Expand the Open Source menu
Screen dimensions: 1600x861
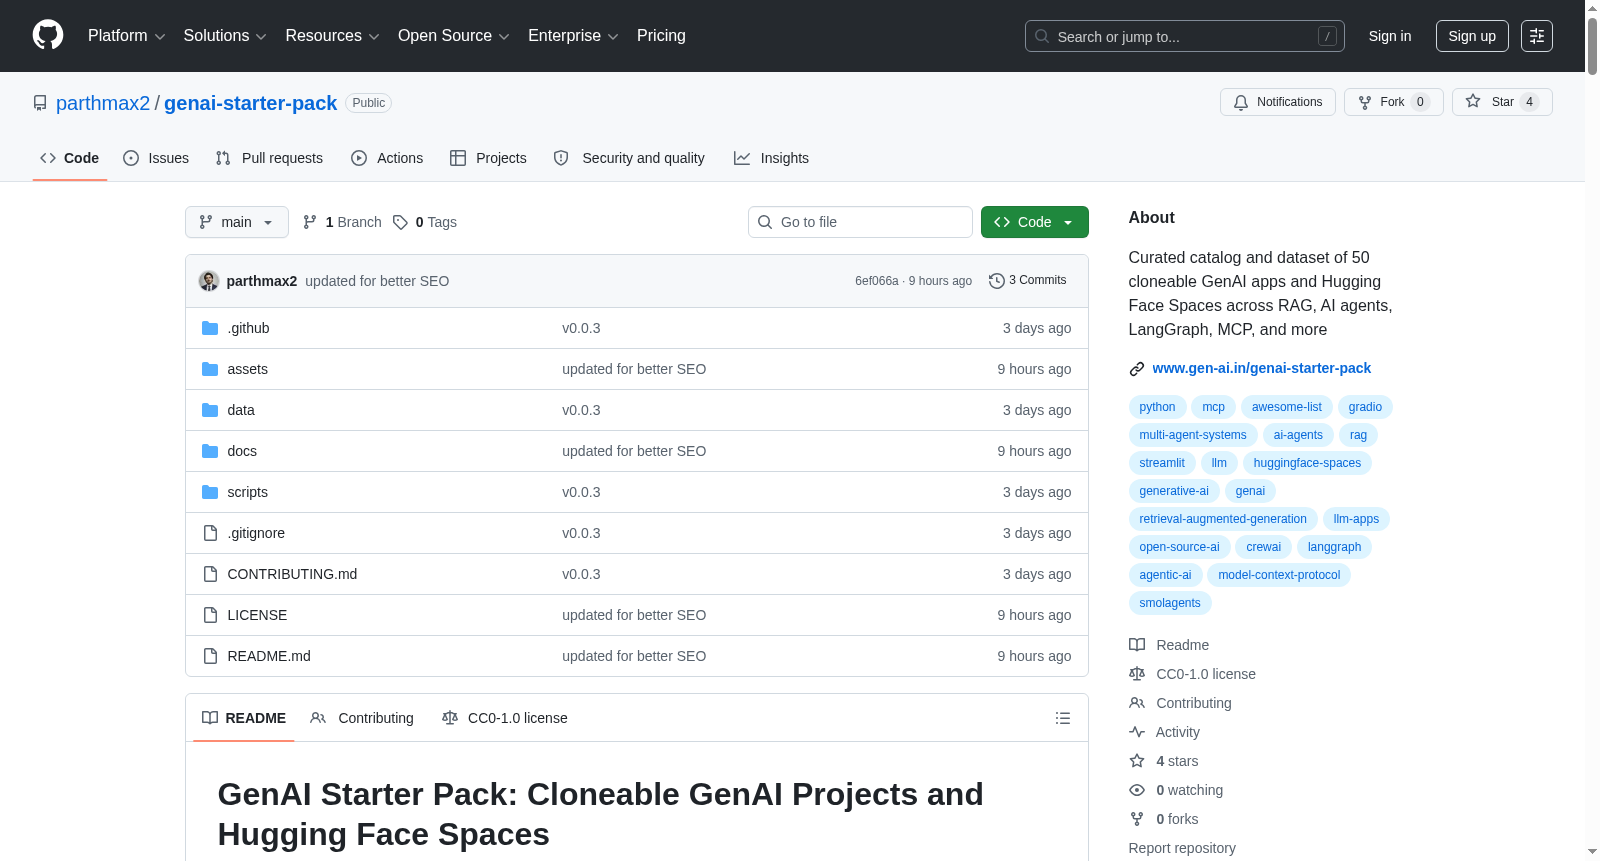454,36
